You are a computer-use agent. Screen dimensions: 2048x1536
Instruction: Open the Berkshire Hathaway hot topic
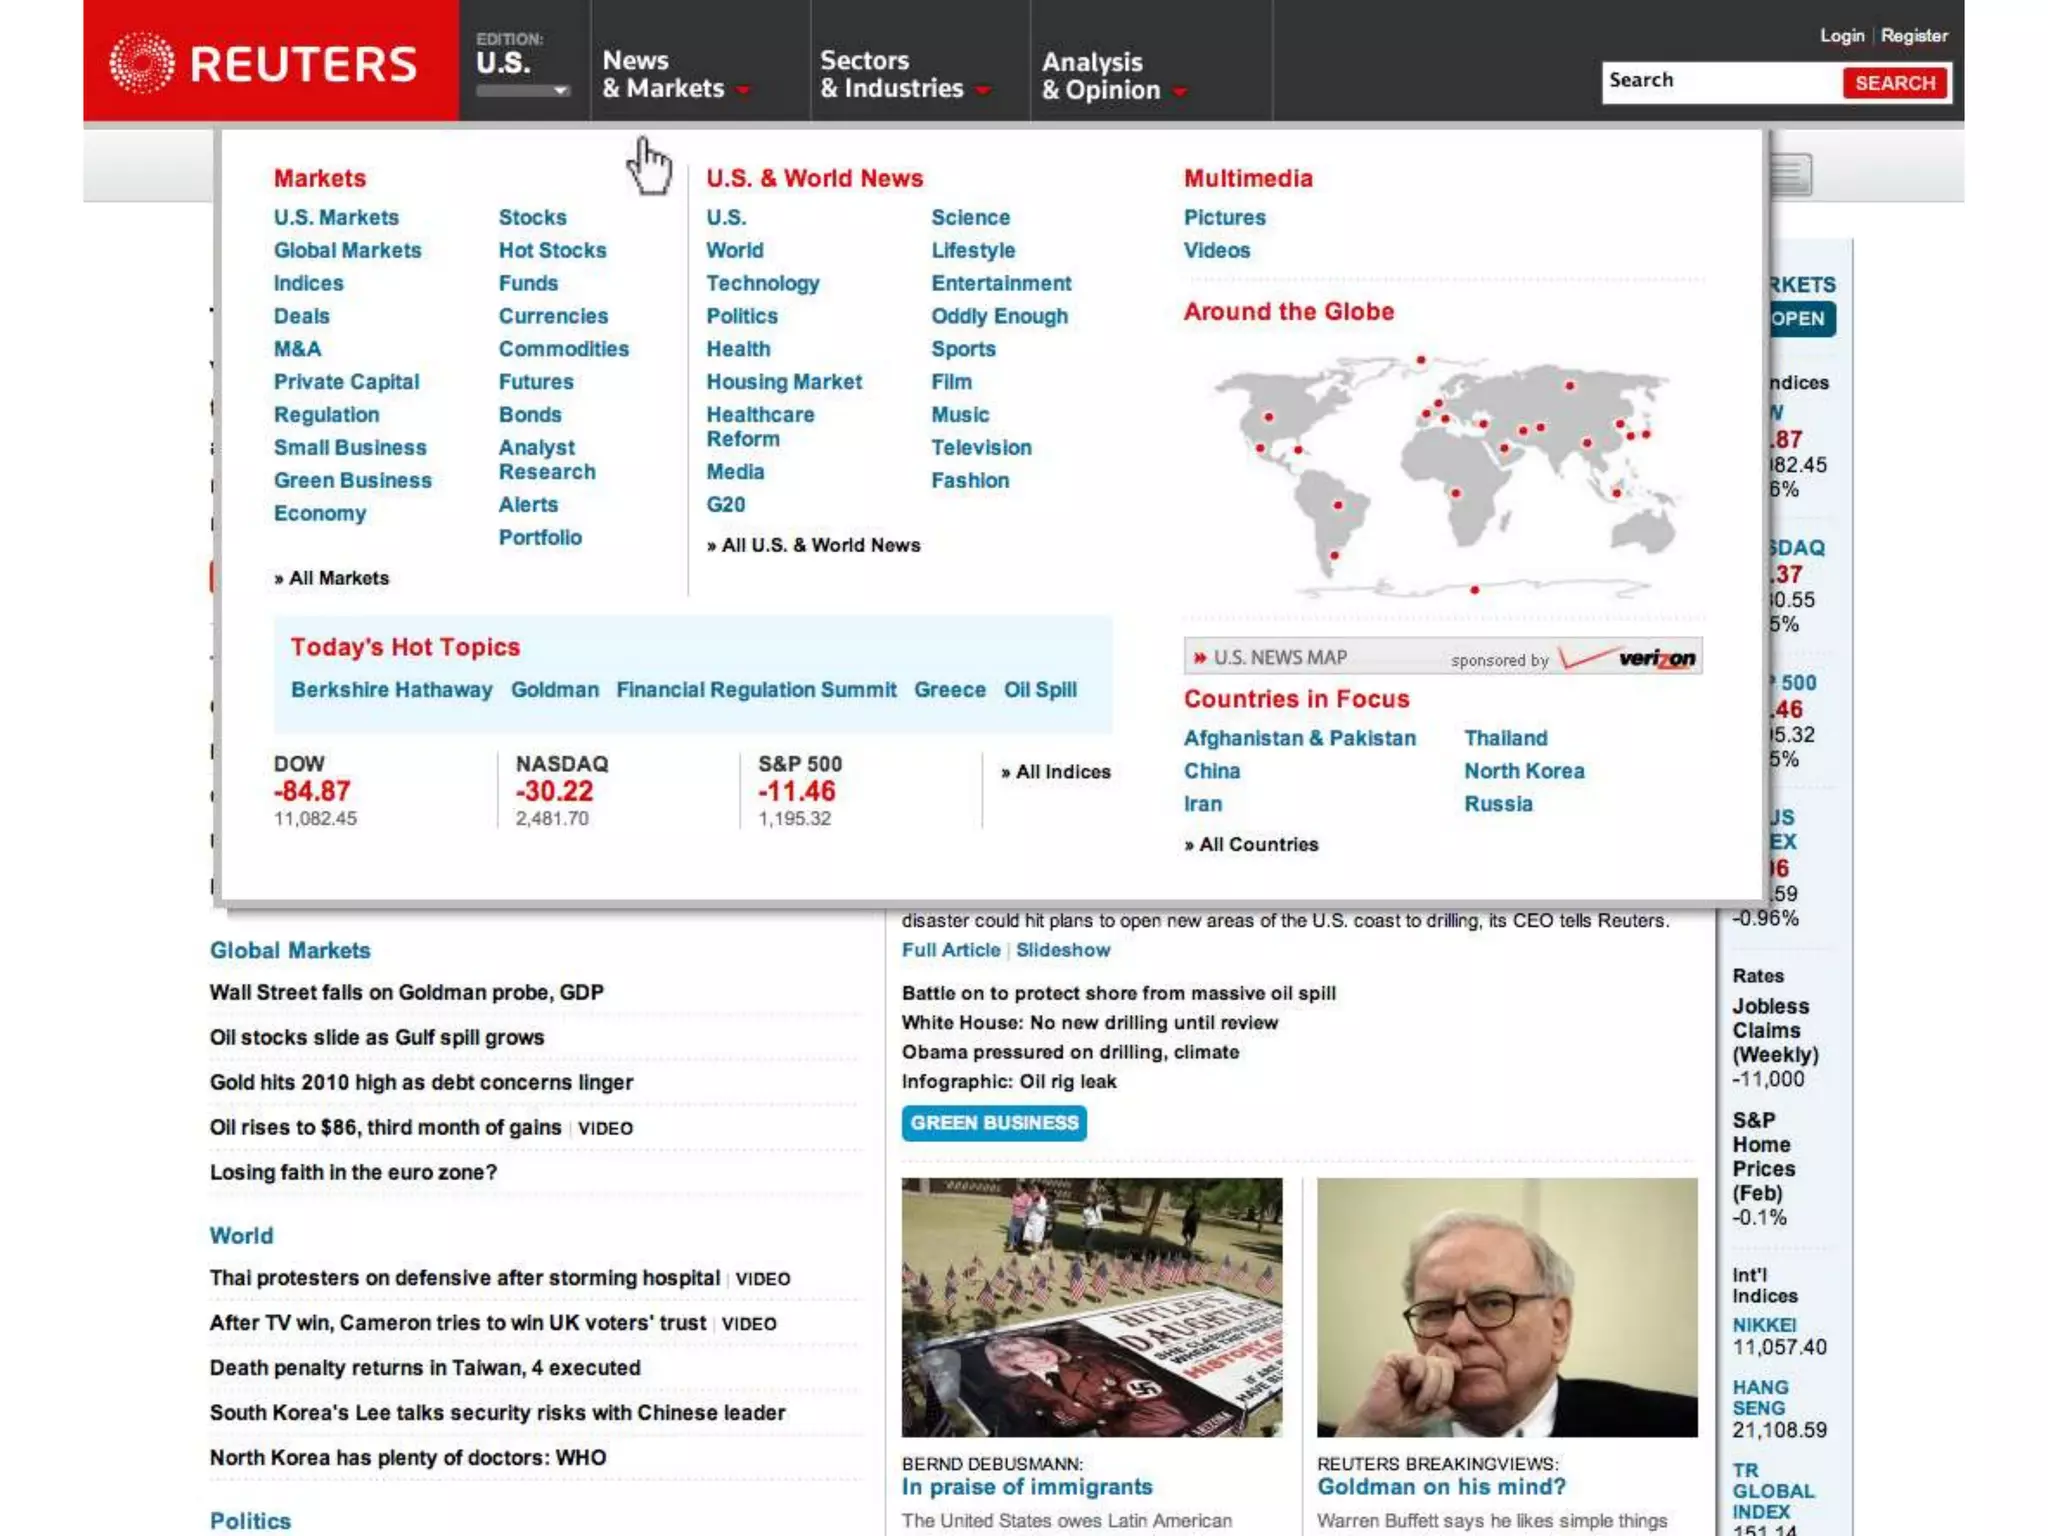391,690
